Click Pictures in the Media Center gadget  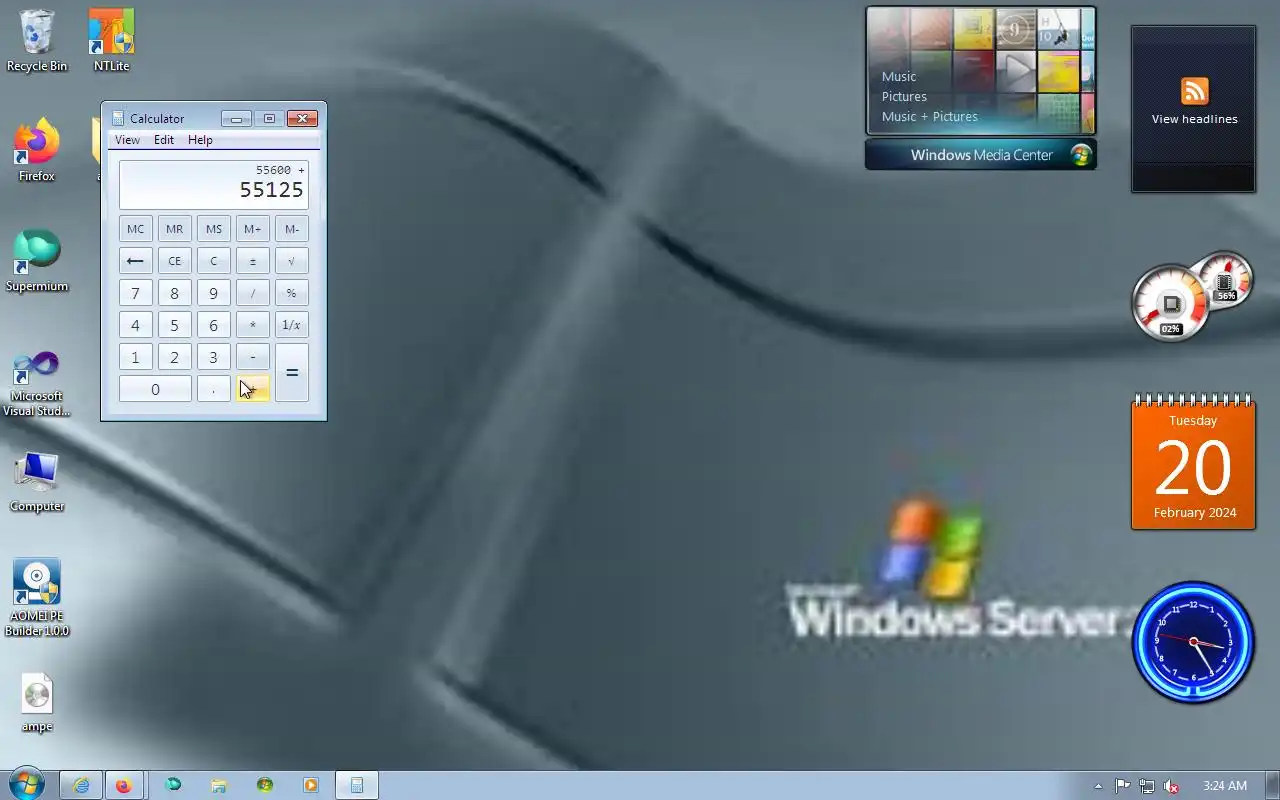click(x=904, y=96)
